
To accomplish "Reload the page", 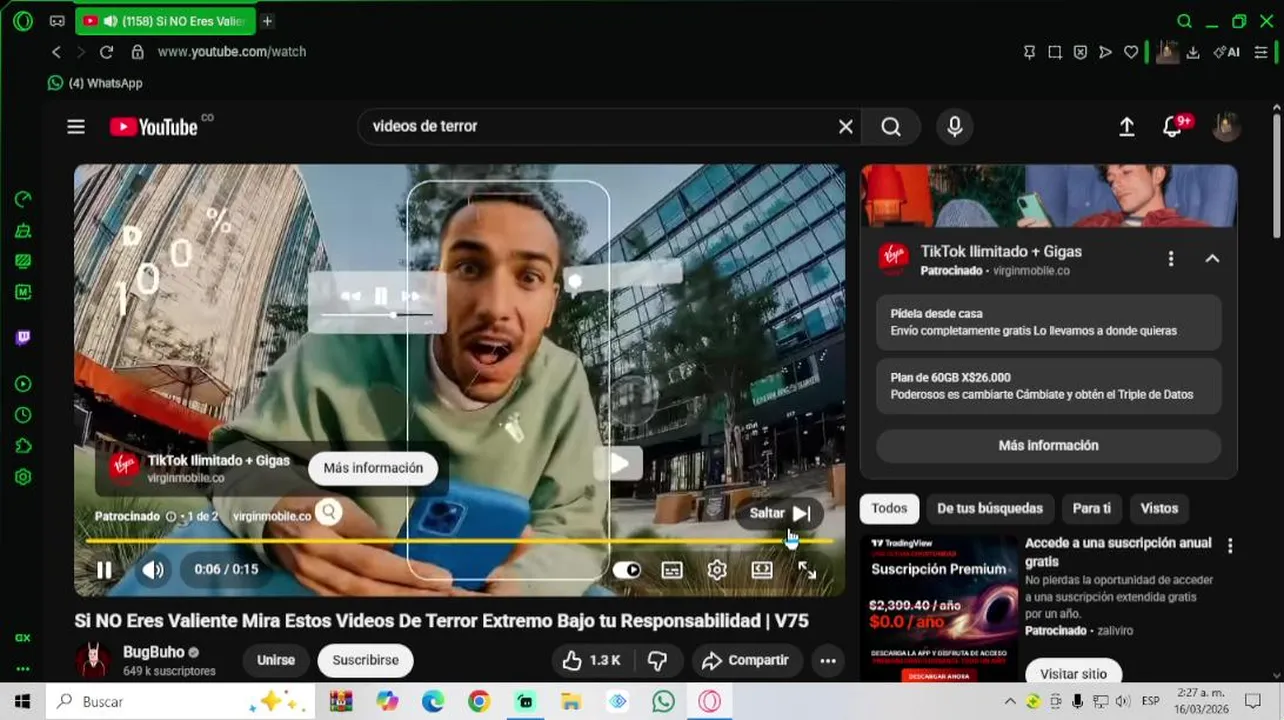I will coord(106,52).
